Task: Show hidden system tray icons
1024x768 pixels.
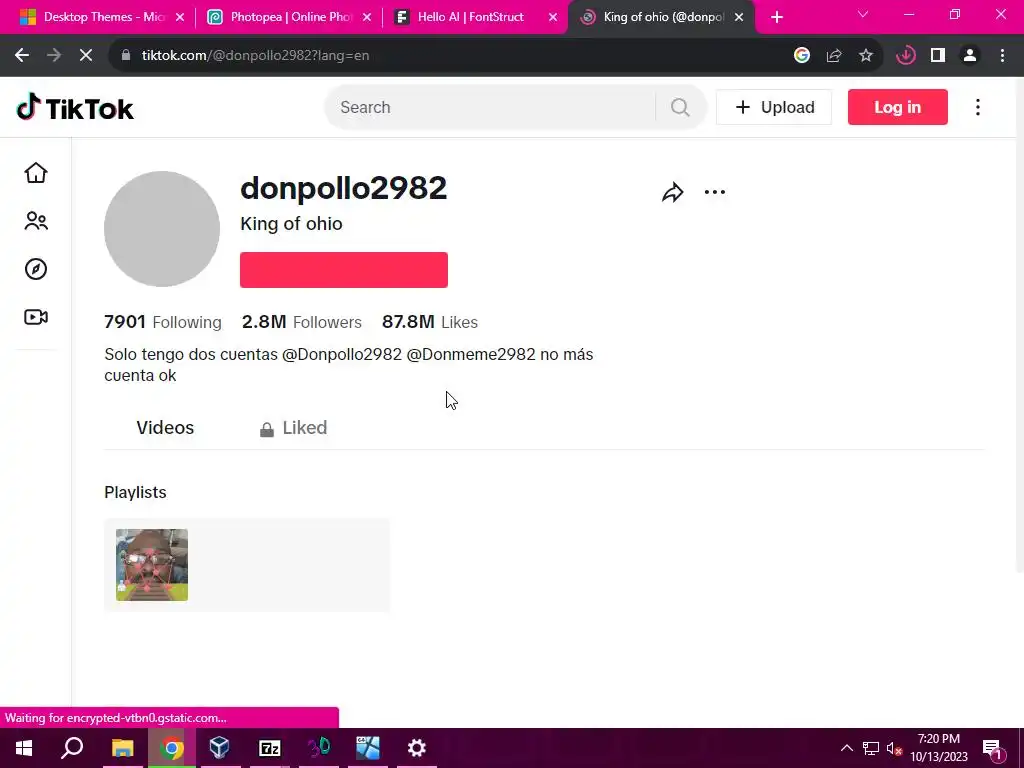Action: [x=846, y=748]
